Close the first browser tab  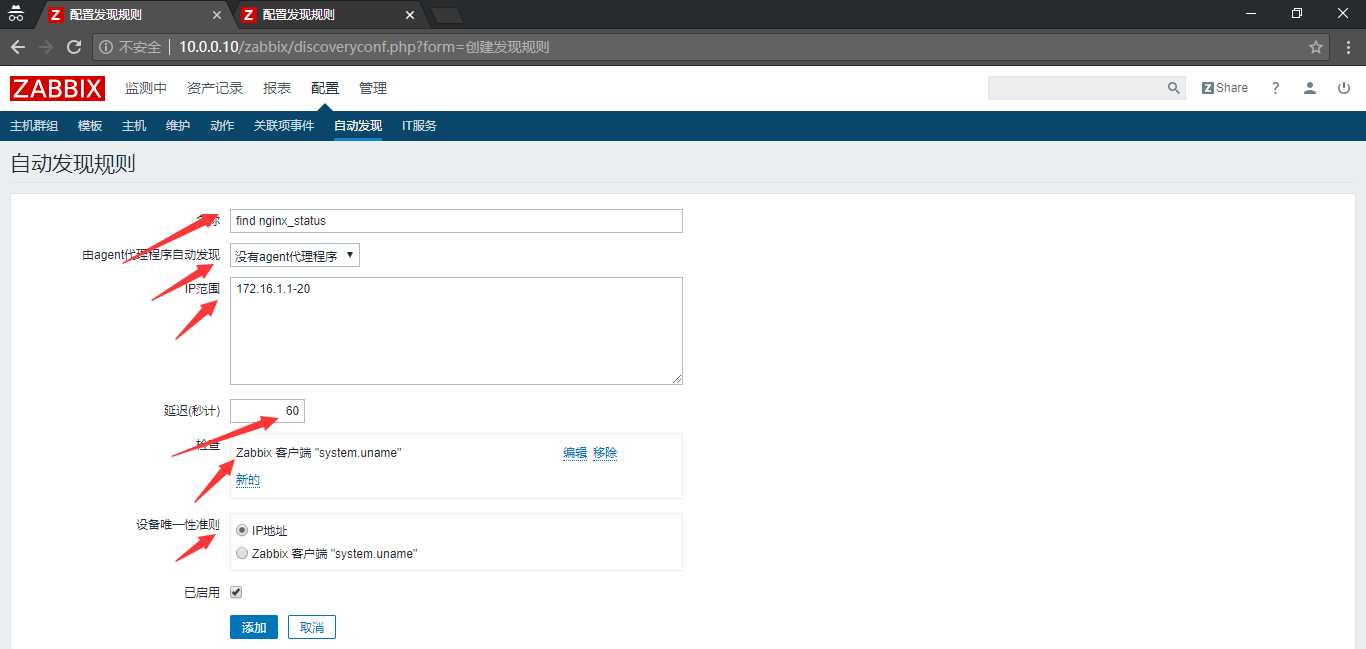tap(219, 15)
